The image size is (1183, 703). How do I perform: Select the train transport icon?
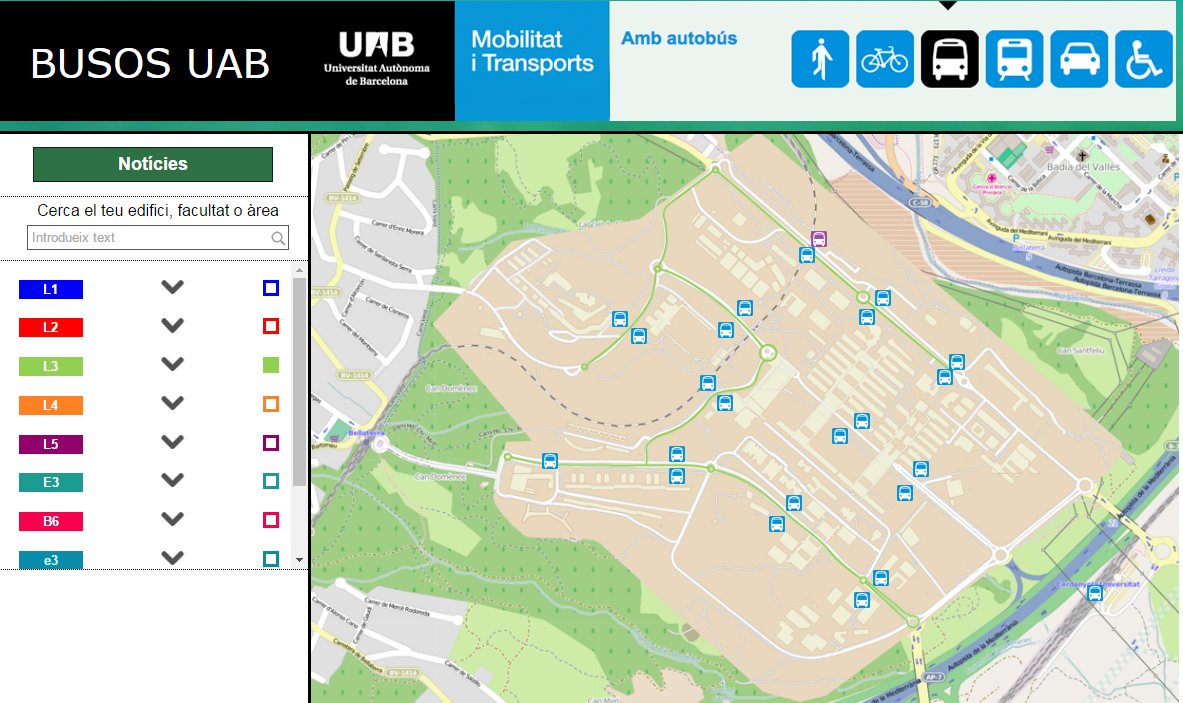point(1014,59)
